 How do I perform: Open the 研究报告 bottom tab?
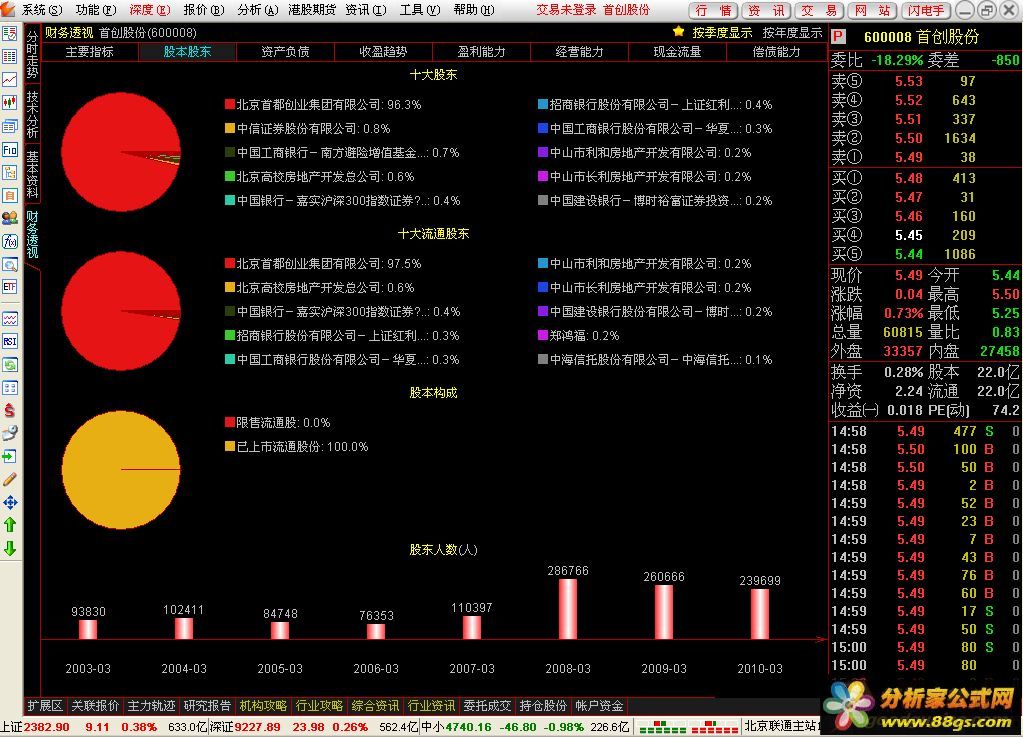tap(207, 706)
